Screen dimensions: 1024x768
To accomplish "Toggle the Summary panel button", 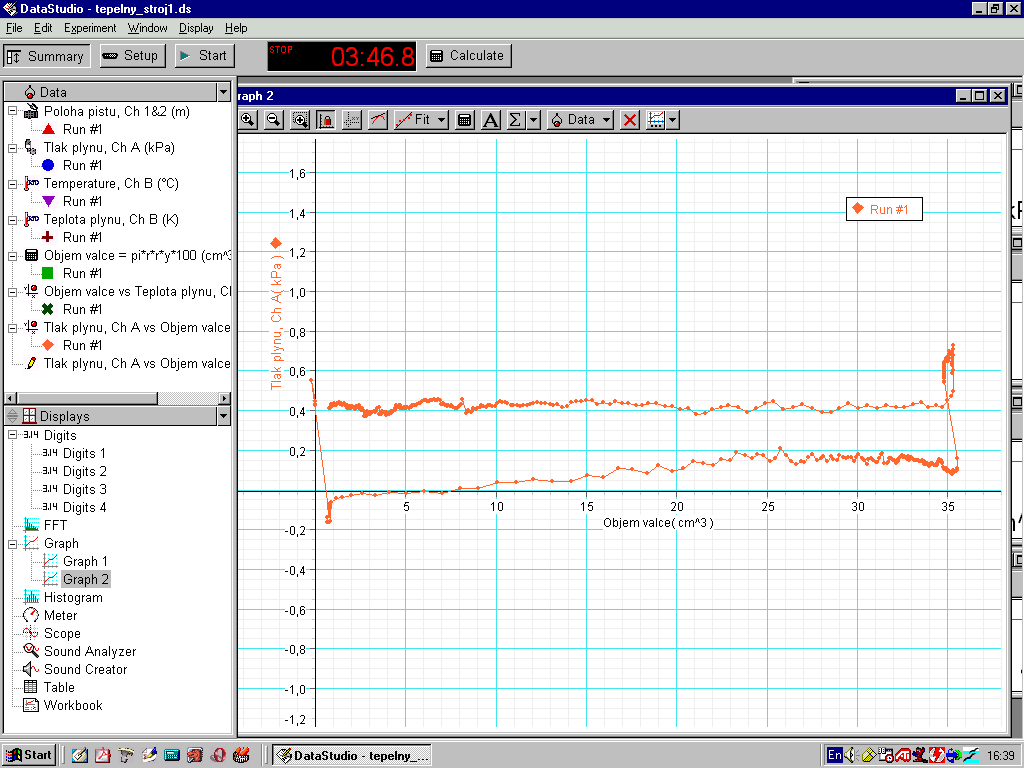I will tap(47, 56).
